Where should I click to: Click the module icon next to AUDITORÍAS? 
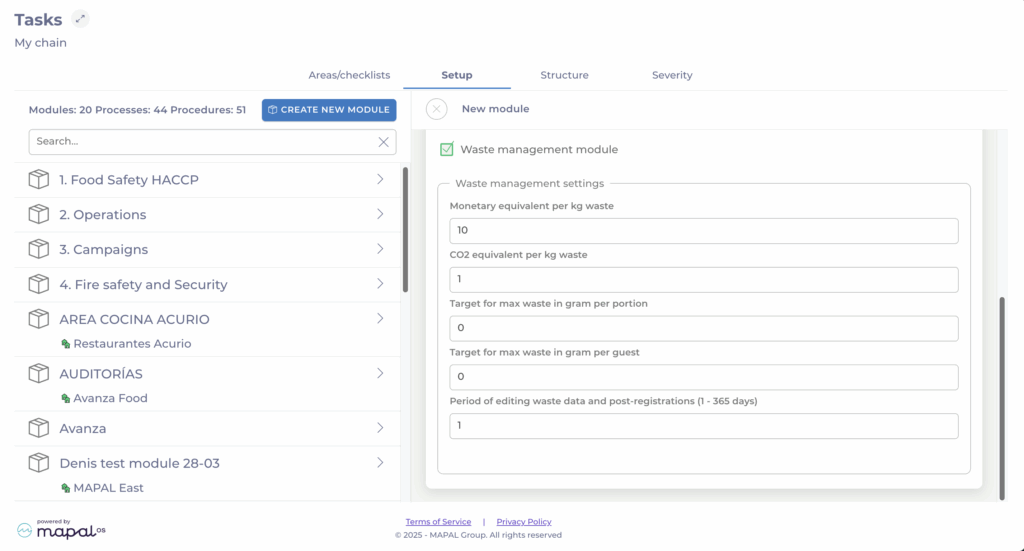(39, 374)
